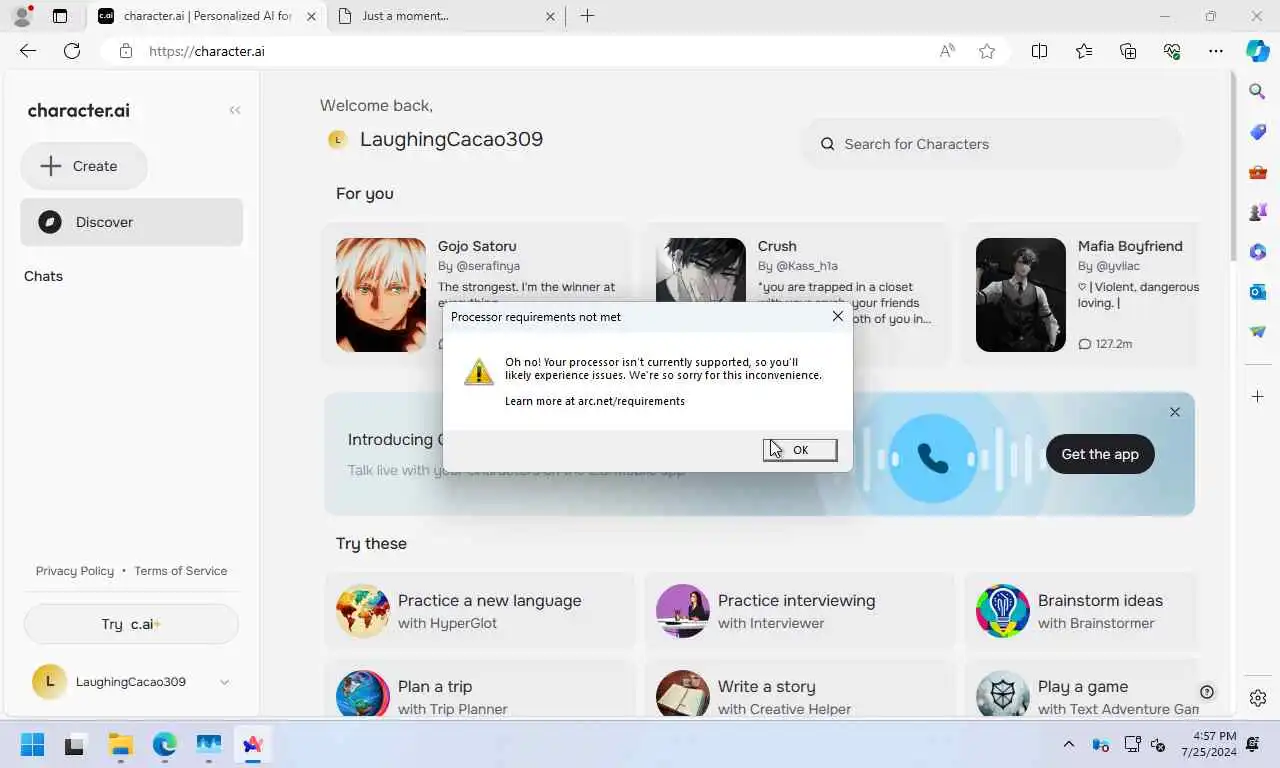Open the Edge sidebar search icon

[x=1258, y=92]
